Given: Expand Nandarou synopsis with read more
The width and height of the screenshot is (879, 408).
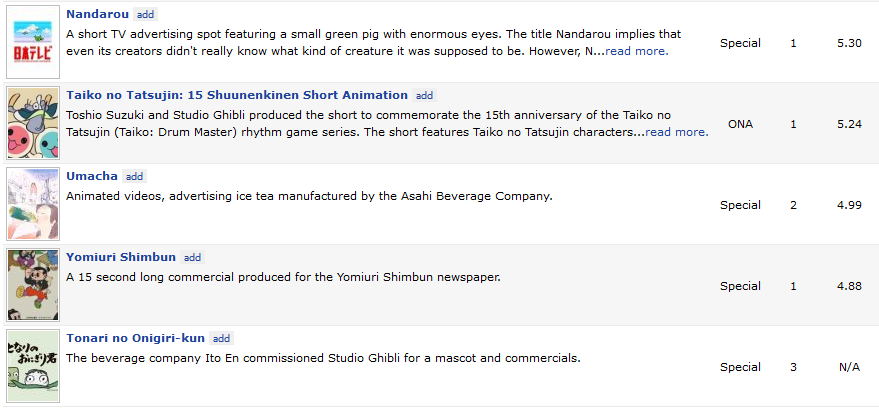Looking at the screenshot, I should (636, 51).
